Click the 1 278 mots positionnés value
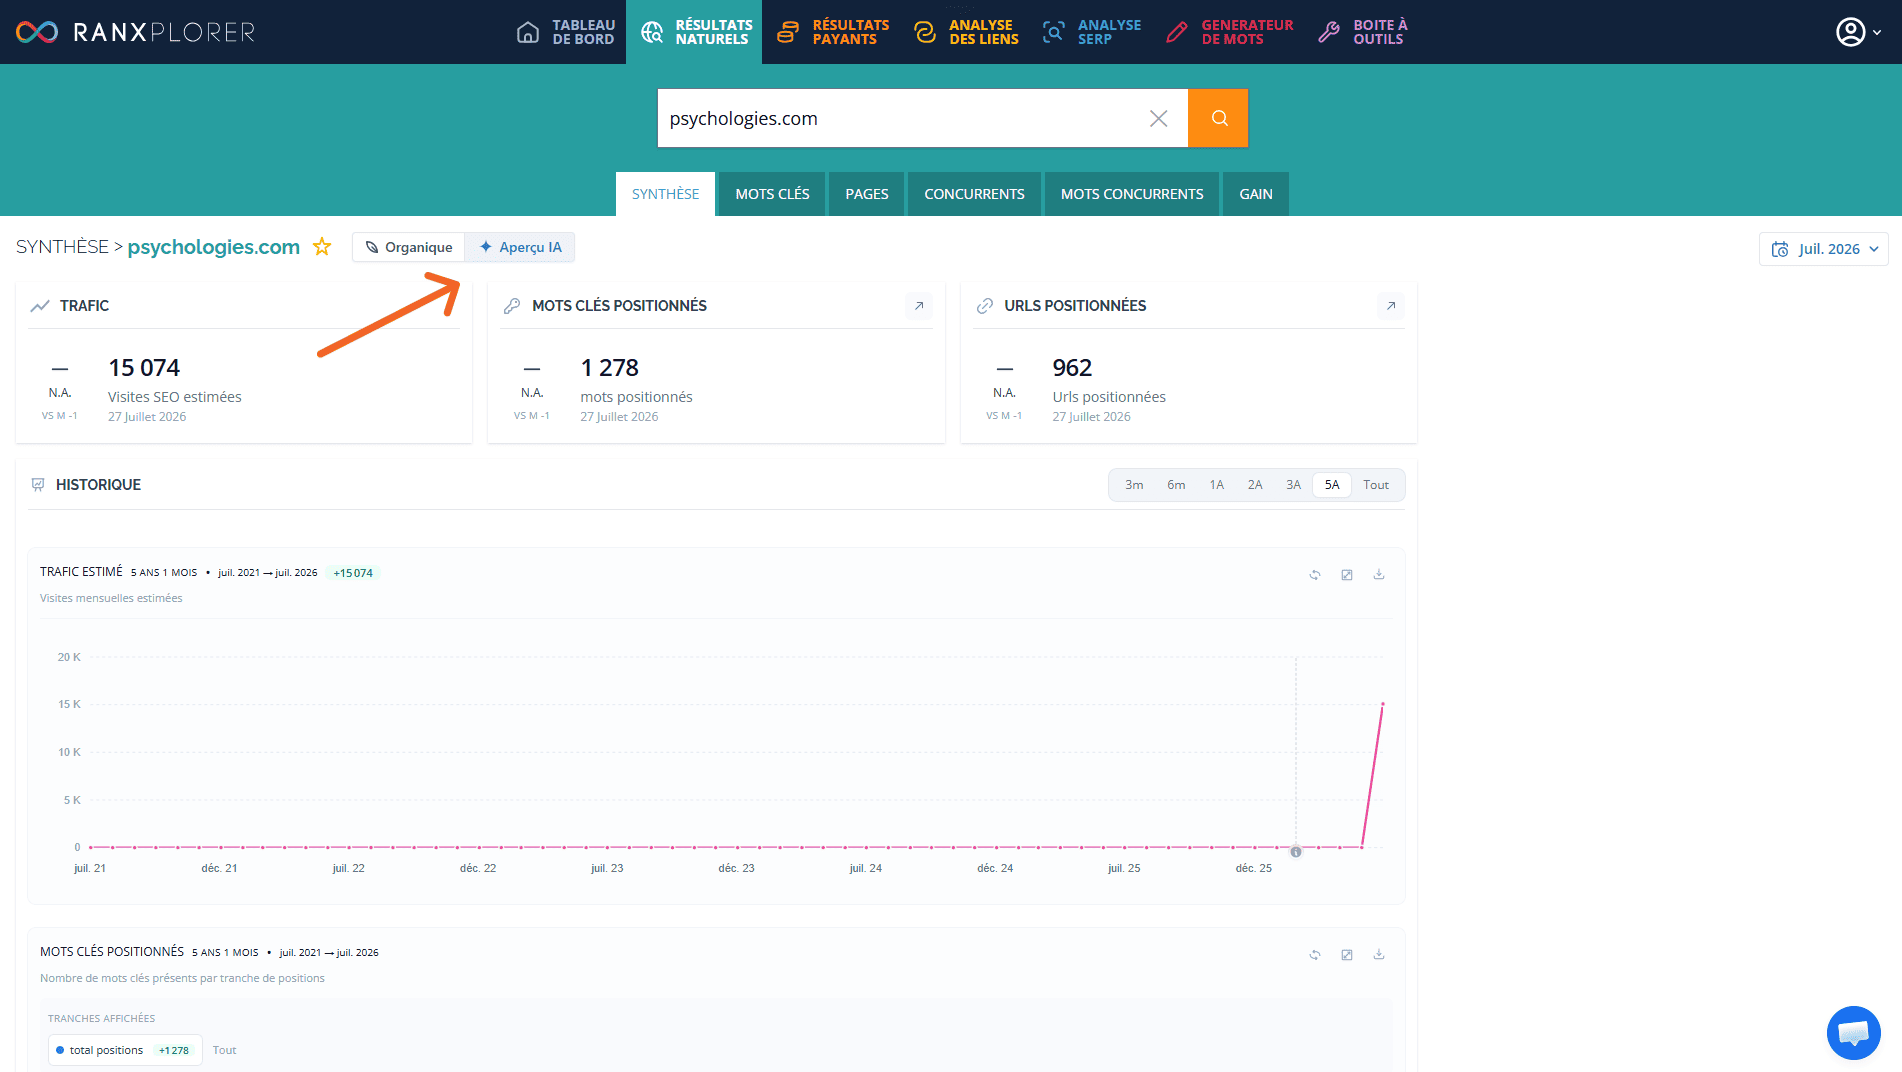Viewport: 1902px width, 1072px height. 609,368
